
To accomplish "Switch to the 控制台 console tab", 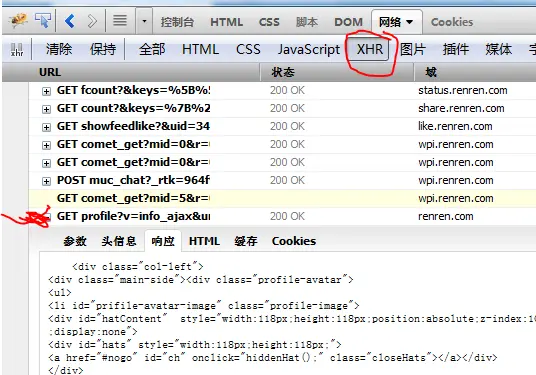I will (177, 22).
